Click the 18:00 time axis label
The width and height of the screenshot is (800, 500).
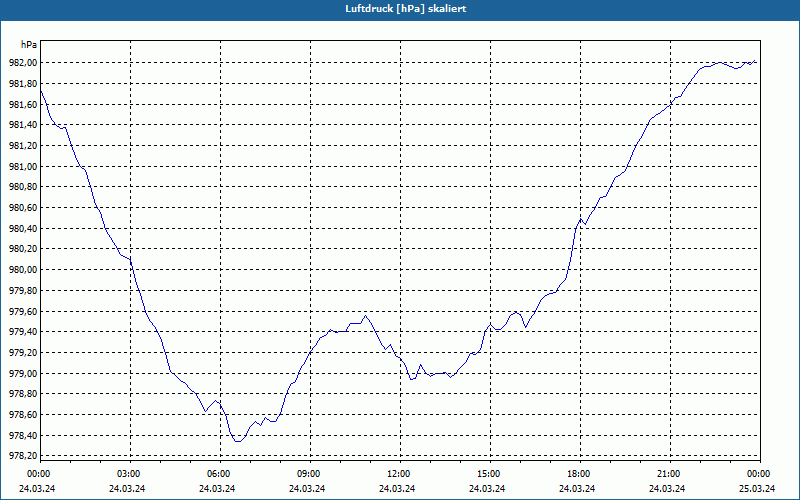pos(578,474)
